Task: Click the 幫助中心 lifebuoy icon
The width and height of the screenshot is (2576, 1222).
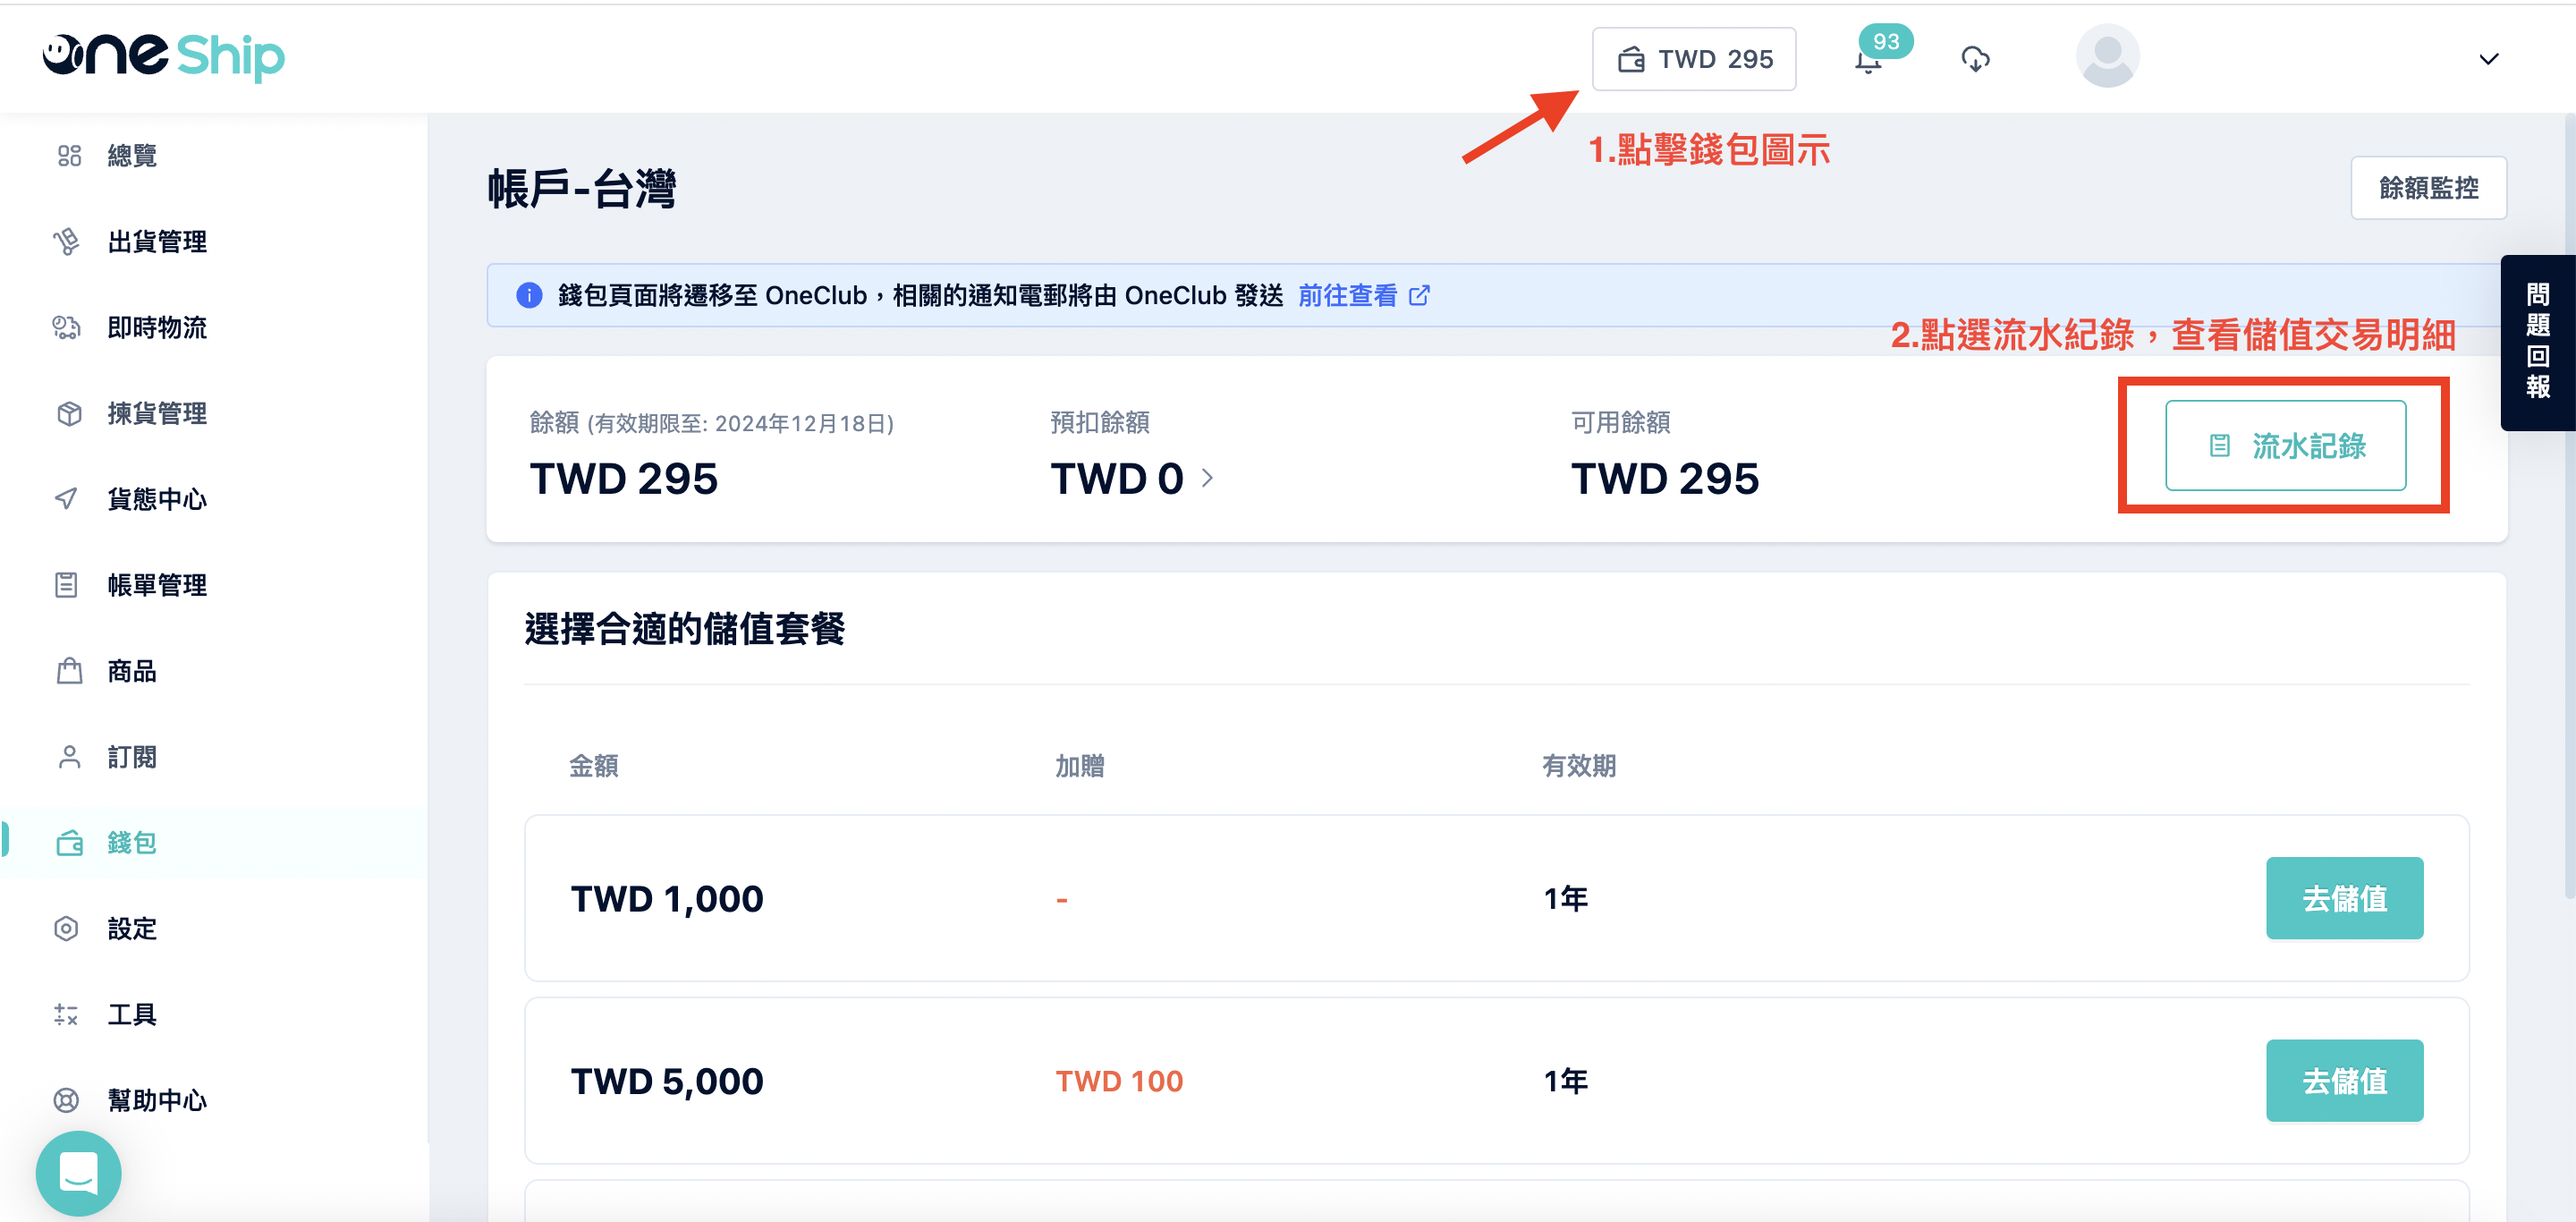Action: [x=67, y=1101]
